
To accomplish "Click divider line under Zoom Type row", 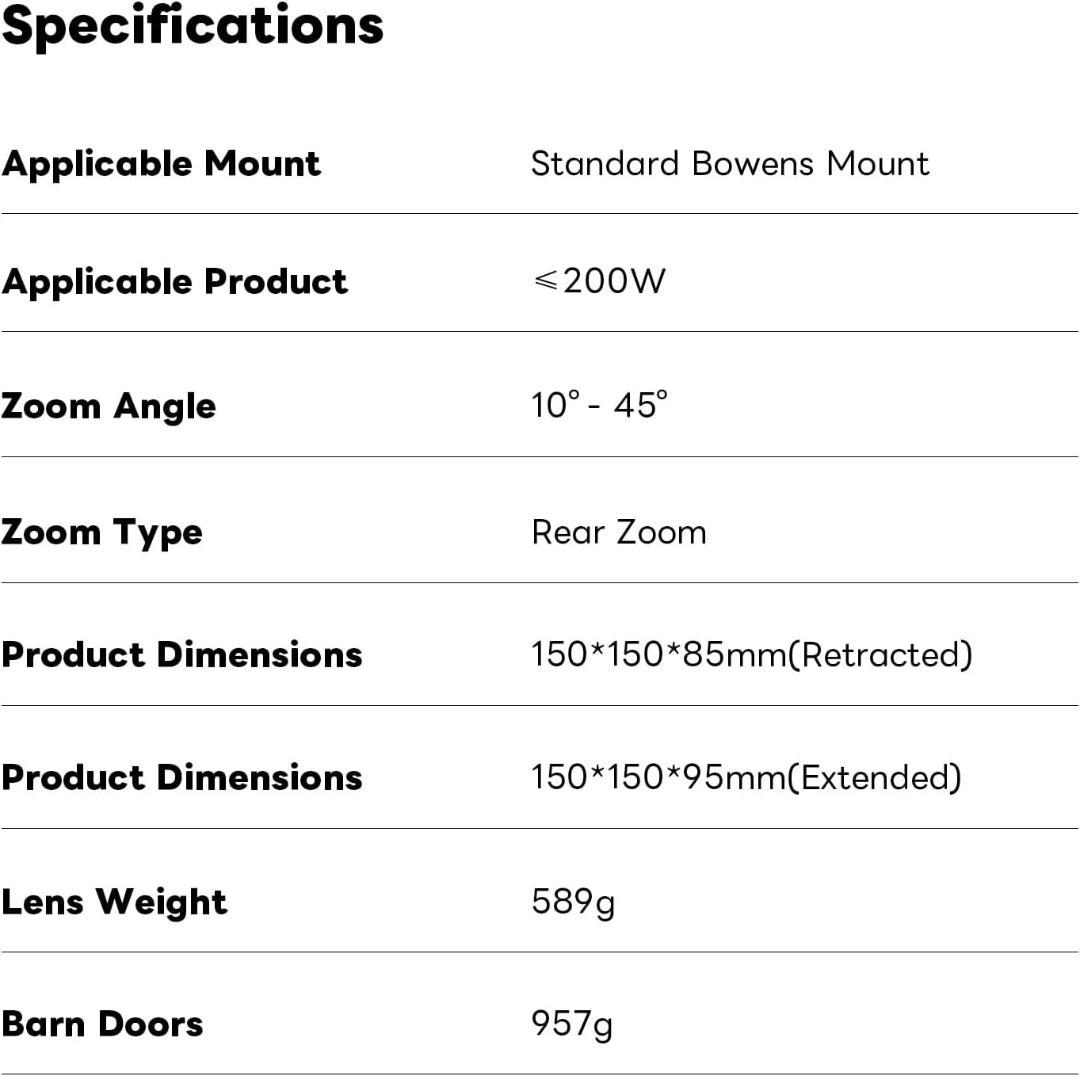I will [x=540, y=582].
